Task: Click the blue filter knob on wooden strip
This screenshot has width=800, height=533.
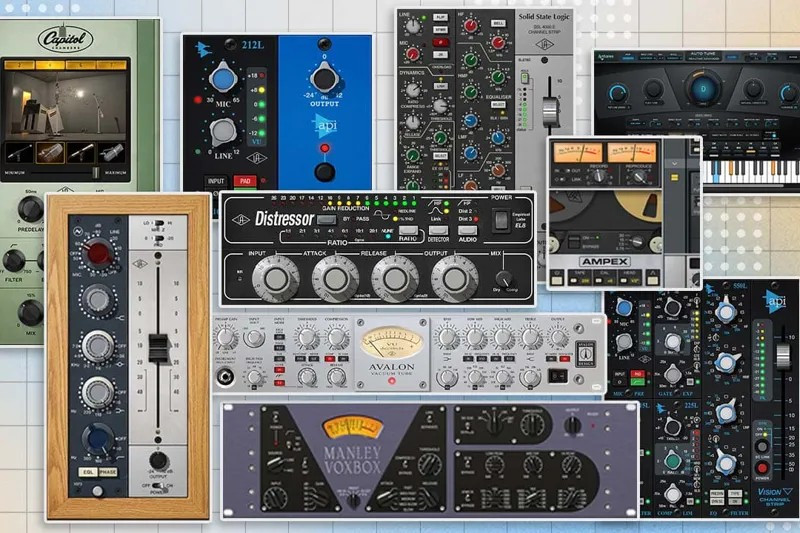Action: coord(98,439)
